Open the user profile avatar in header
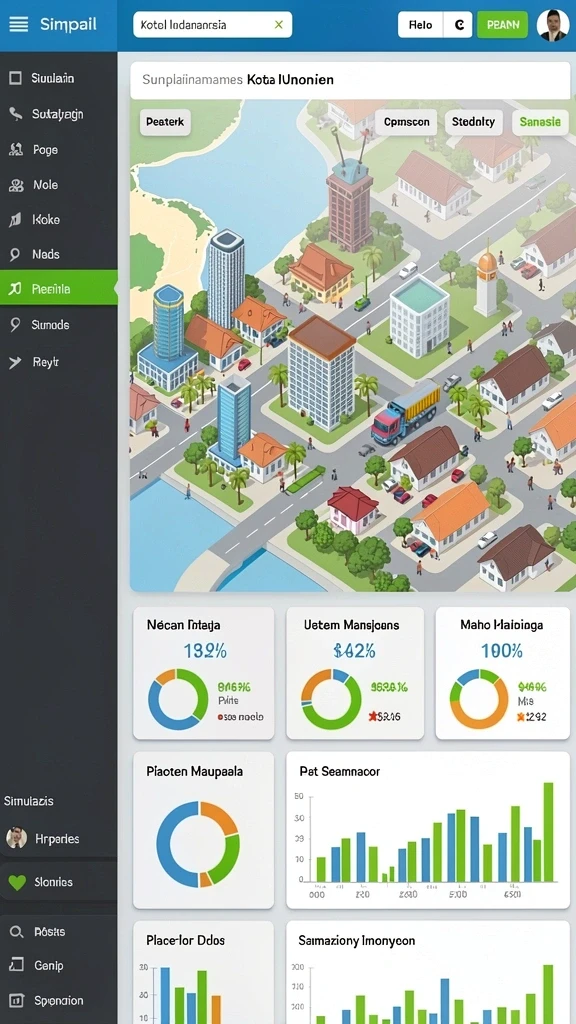576x1024 pixels. [x=552, y=25]
